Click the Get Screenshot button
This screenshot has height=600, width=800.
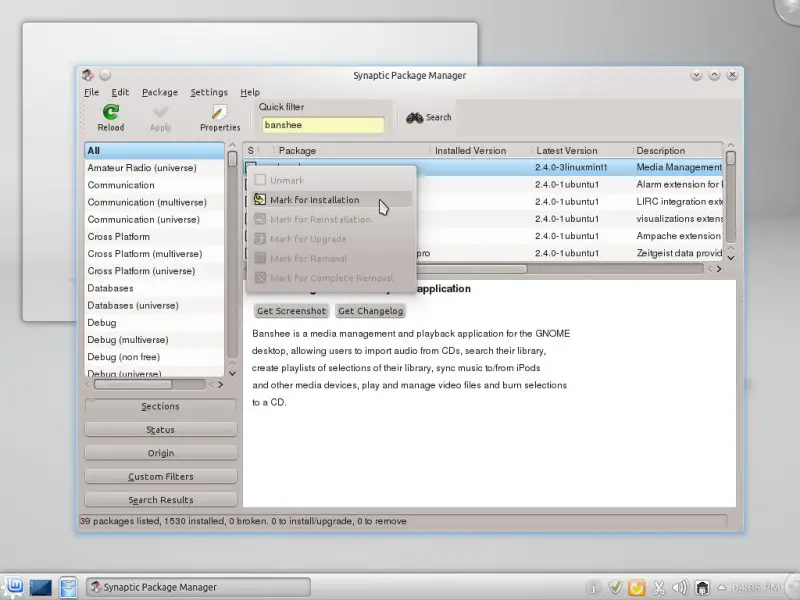point(291,311)
